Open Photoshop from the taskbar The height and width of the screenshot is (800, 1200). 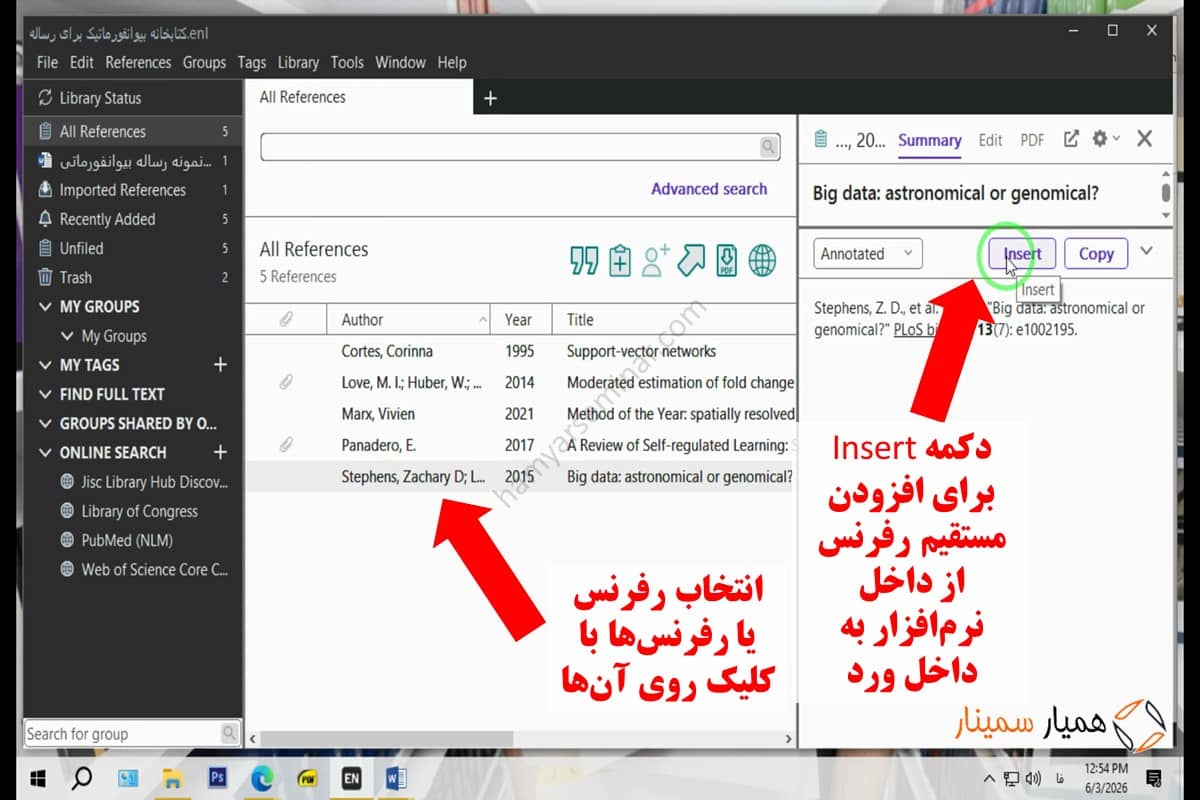point(218,777)
